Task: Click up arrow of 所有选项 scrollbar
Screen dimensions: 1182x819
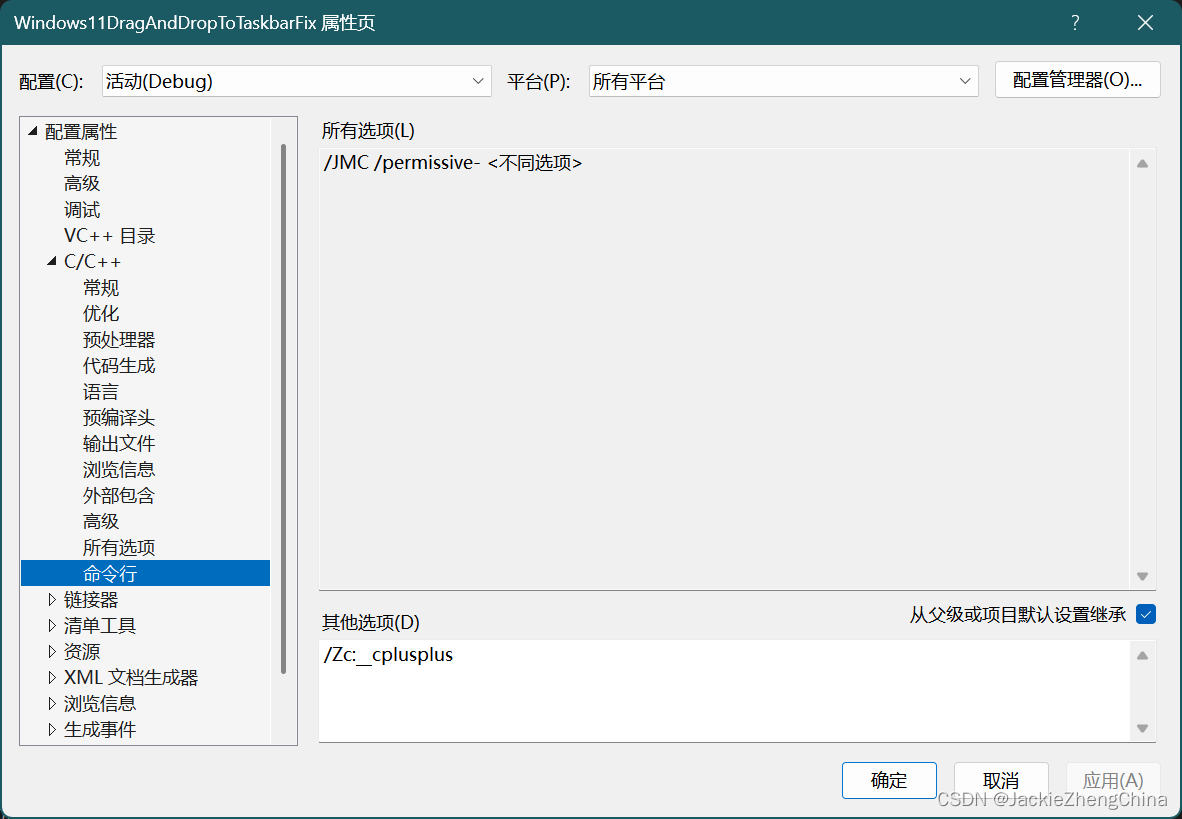Action: [x=1143, y=164]
